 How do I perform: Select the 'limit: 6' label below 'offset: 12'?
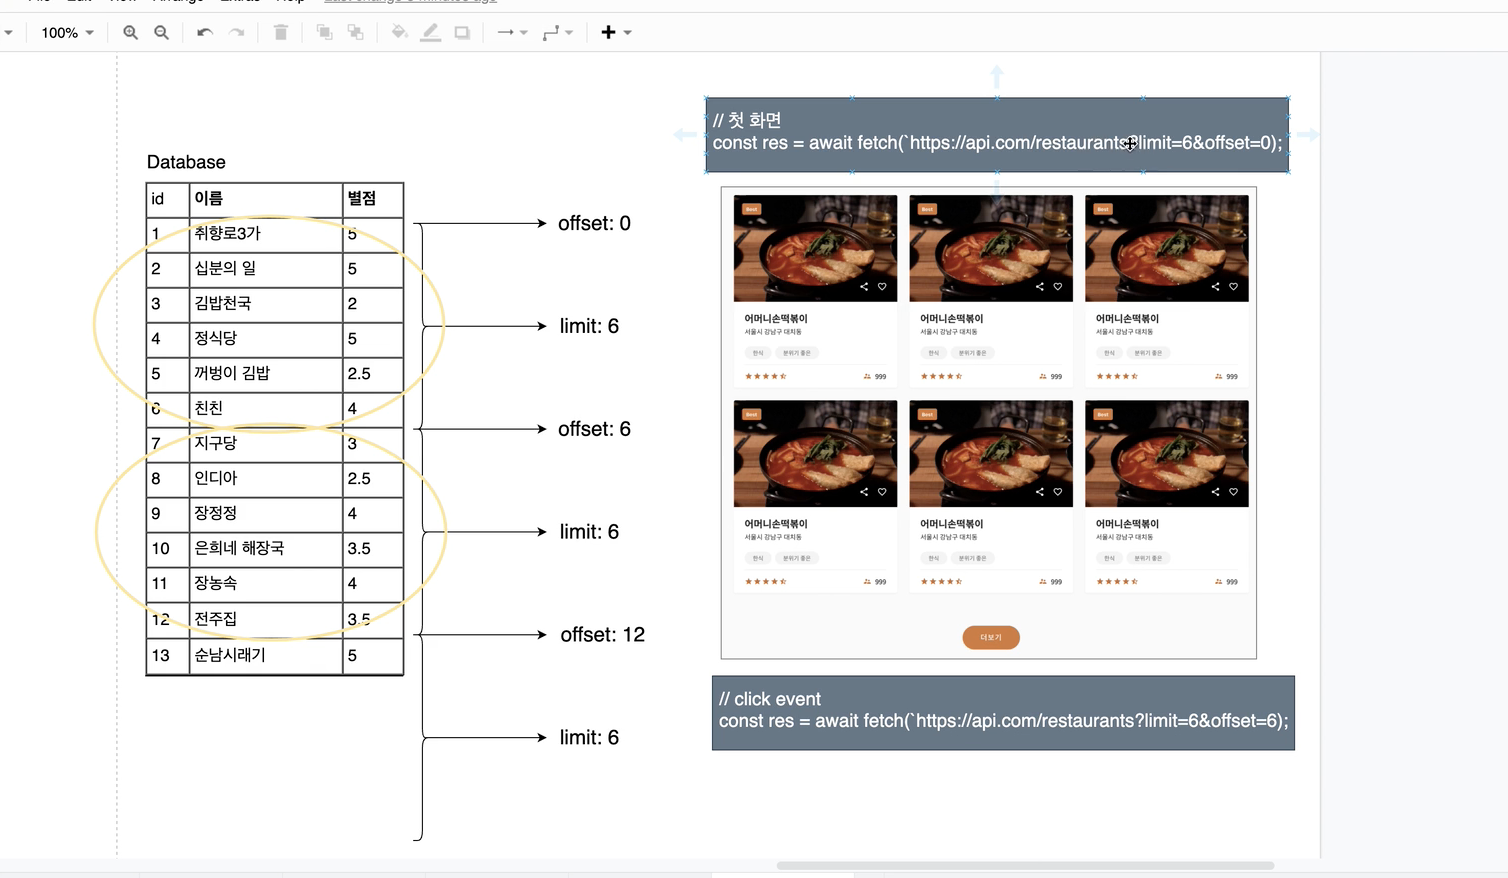coord(589,738)
